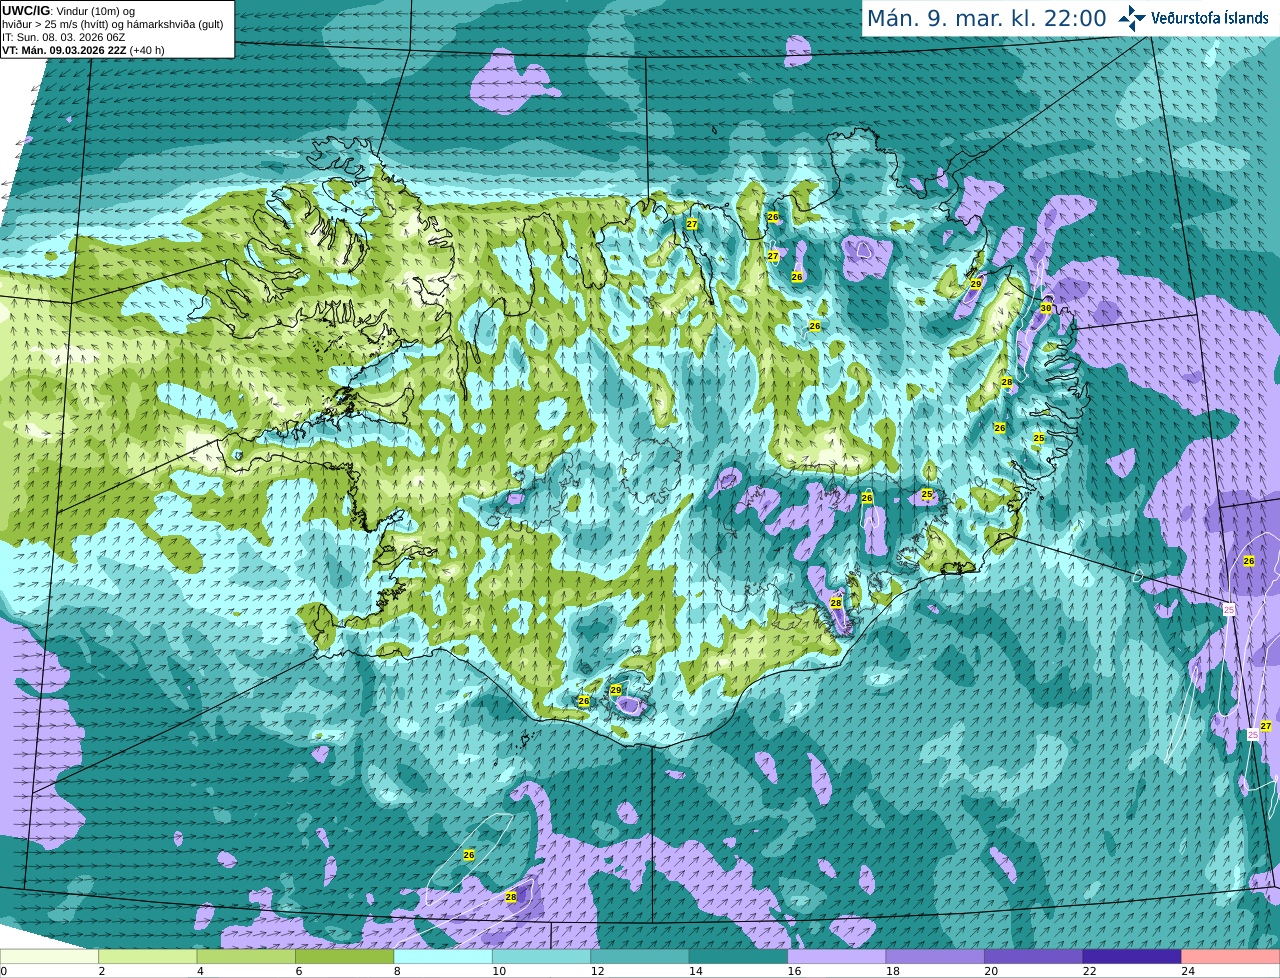Pick the light green 4–6 legend swatch
This screenshot has width=1280, height=978.
(x=246, y=956)
